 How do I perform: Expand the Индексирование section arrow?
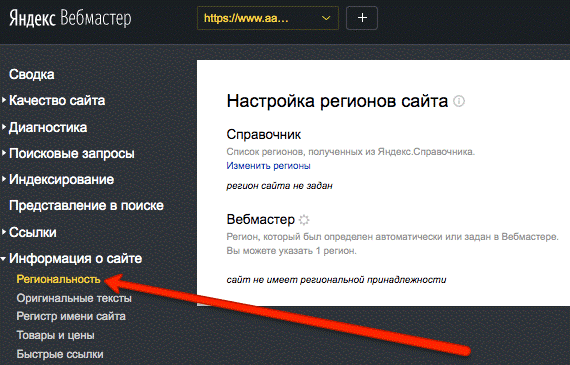(4, 179)
